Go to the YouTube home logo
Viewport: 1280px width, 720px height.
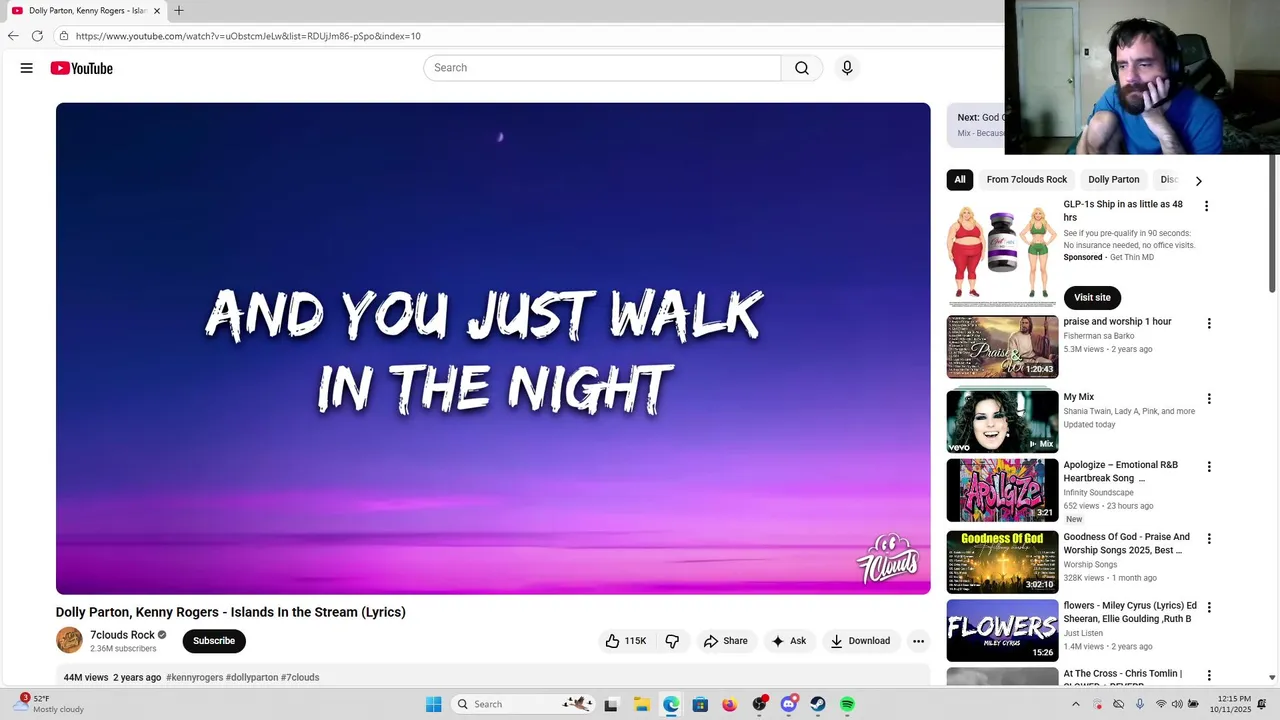[82, 68]
